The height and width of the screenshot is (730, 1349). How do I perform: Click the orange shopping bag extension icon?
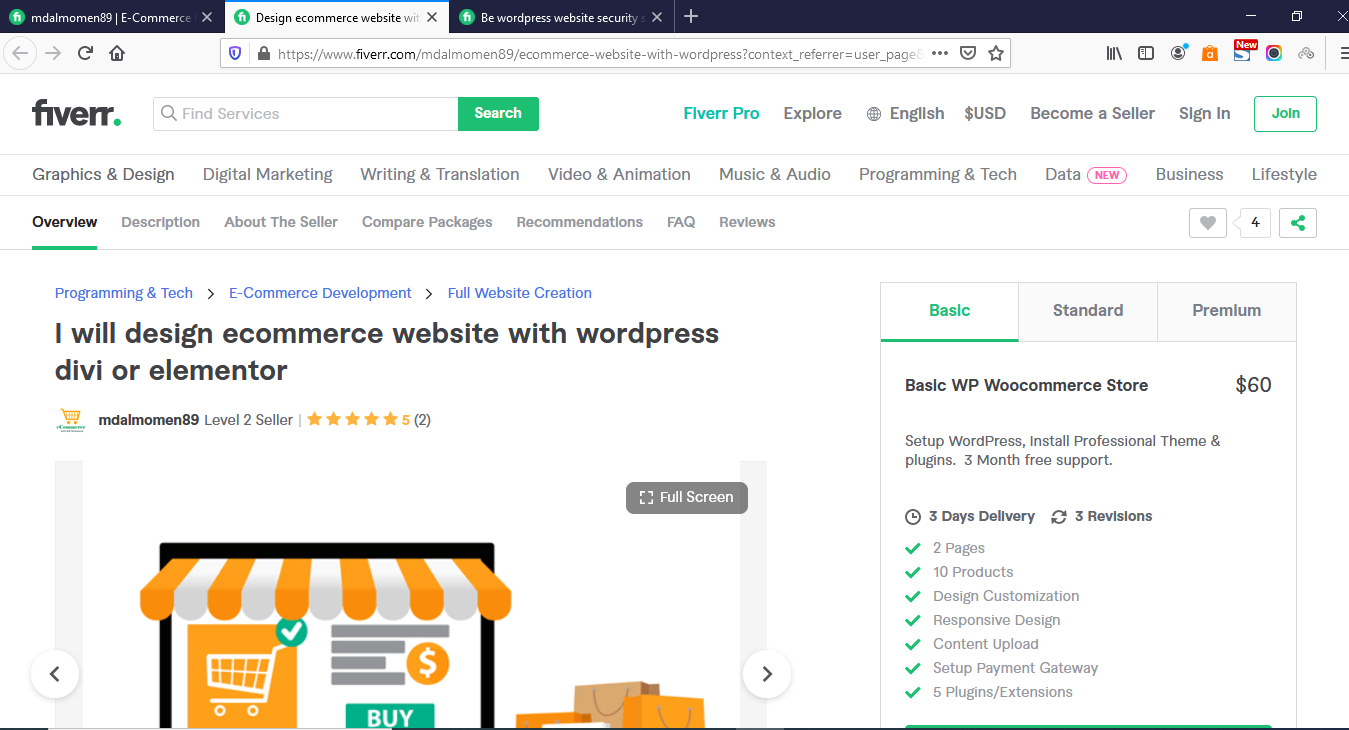(1209, 52)
